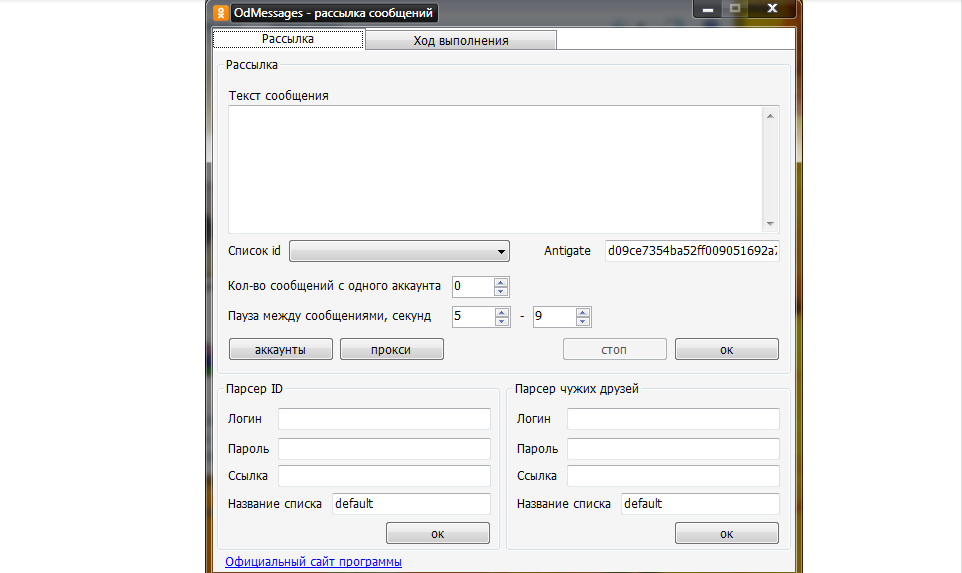Increase minimum pause seconds value
Viewport: 962px width, 573px height.
[501, 312]
